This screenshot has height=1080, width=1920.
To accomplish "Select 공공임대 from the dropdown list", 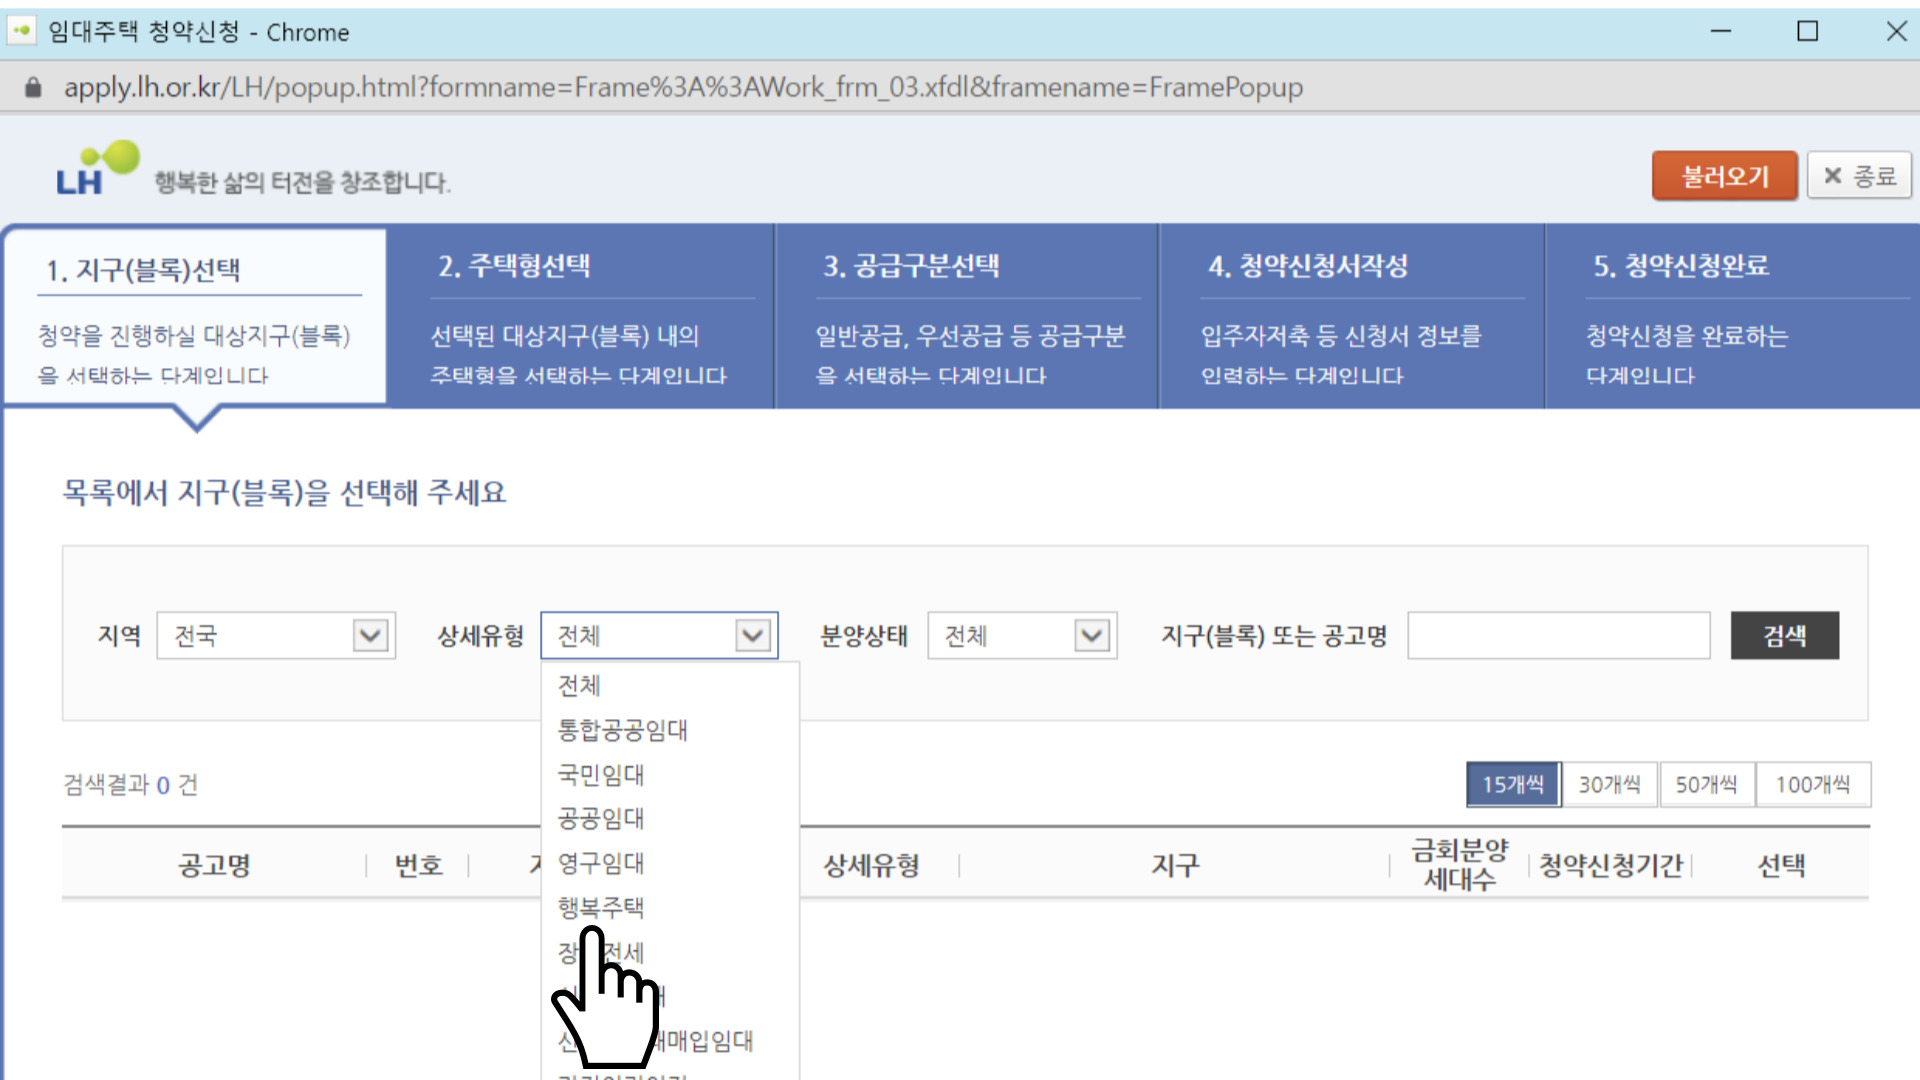I will pos(599,819).
